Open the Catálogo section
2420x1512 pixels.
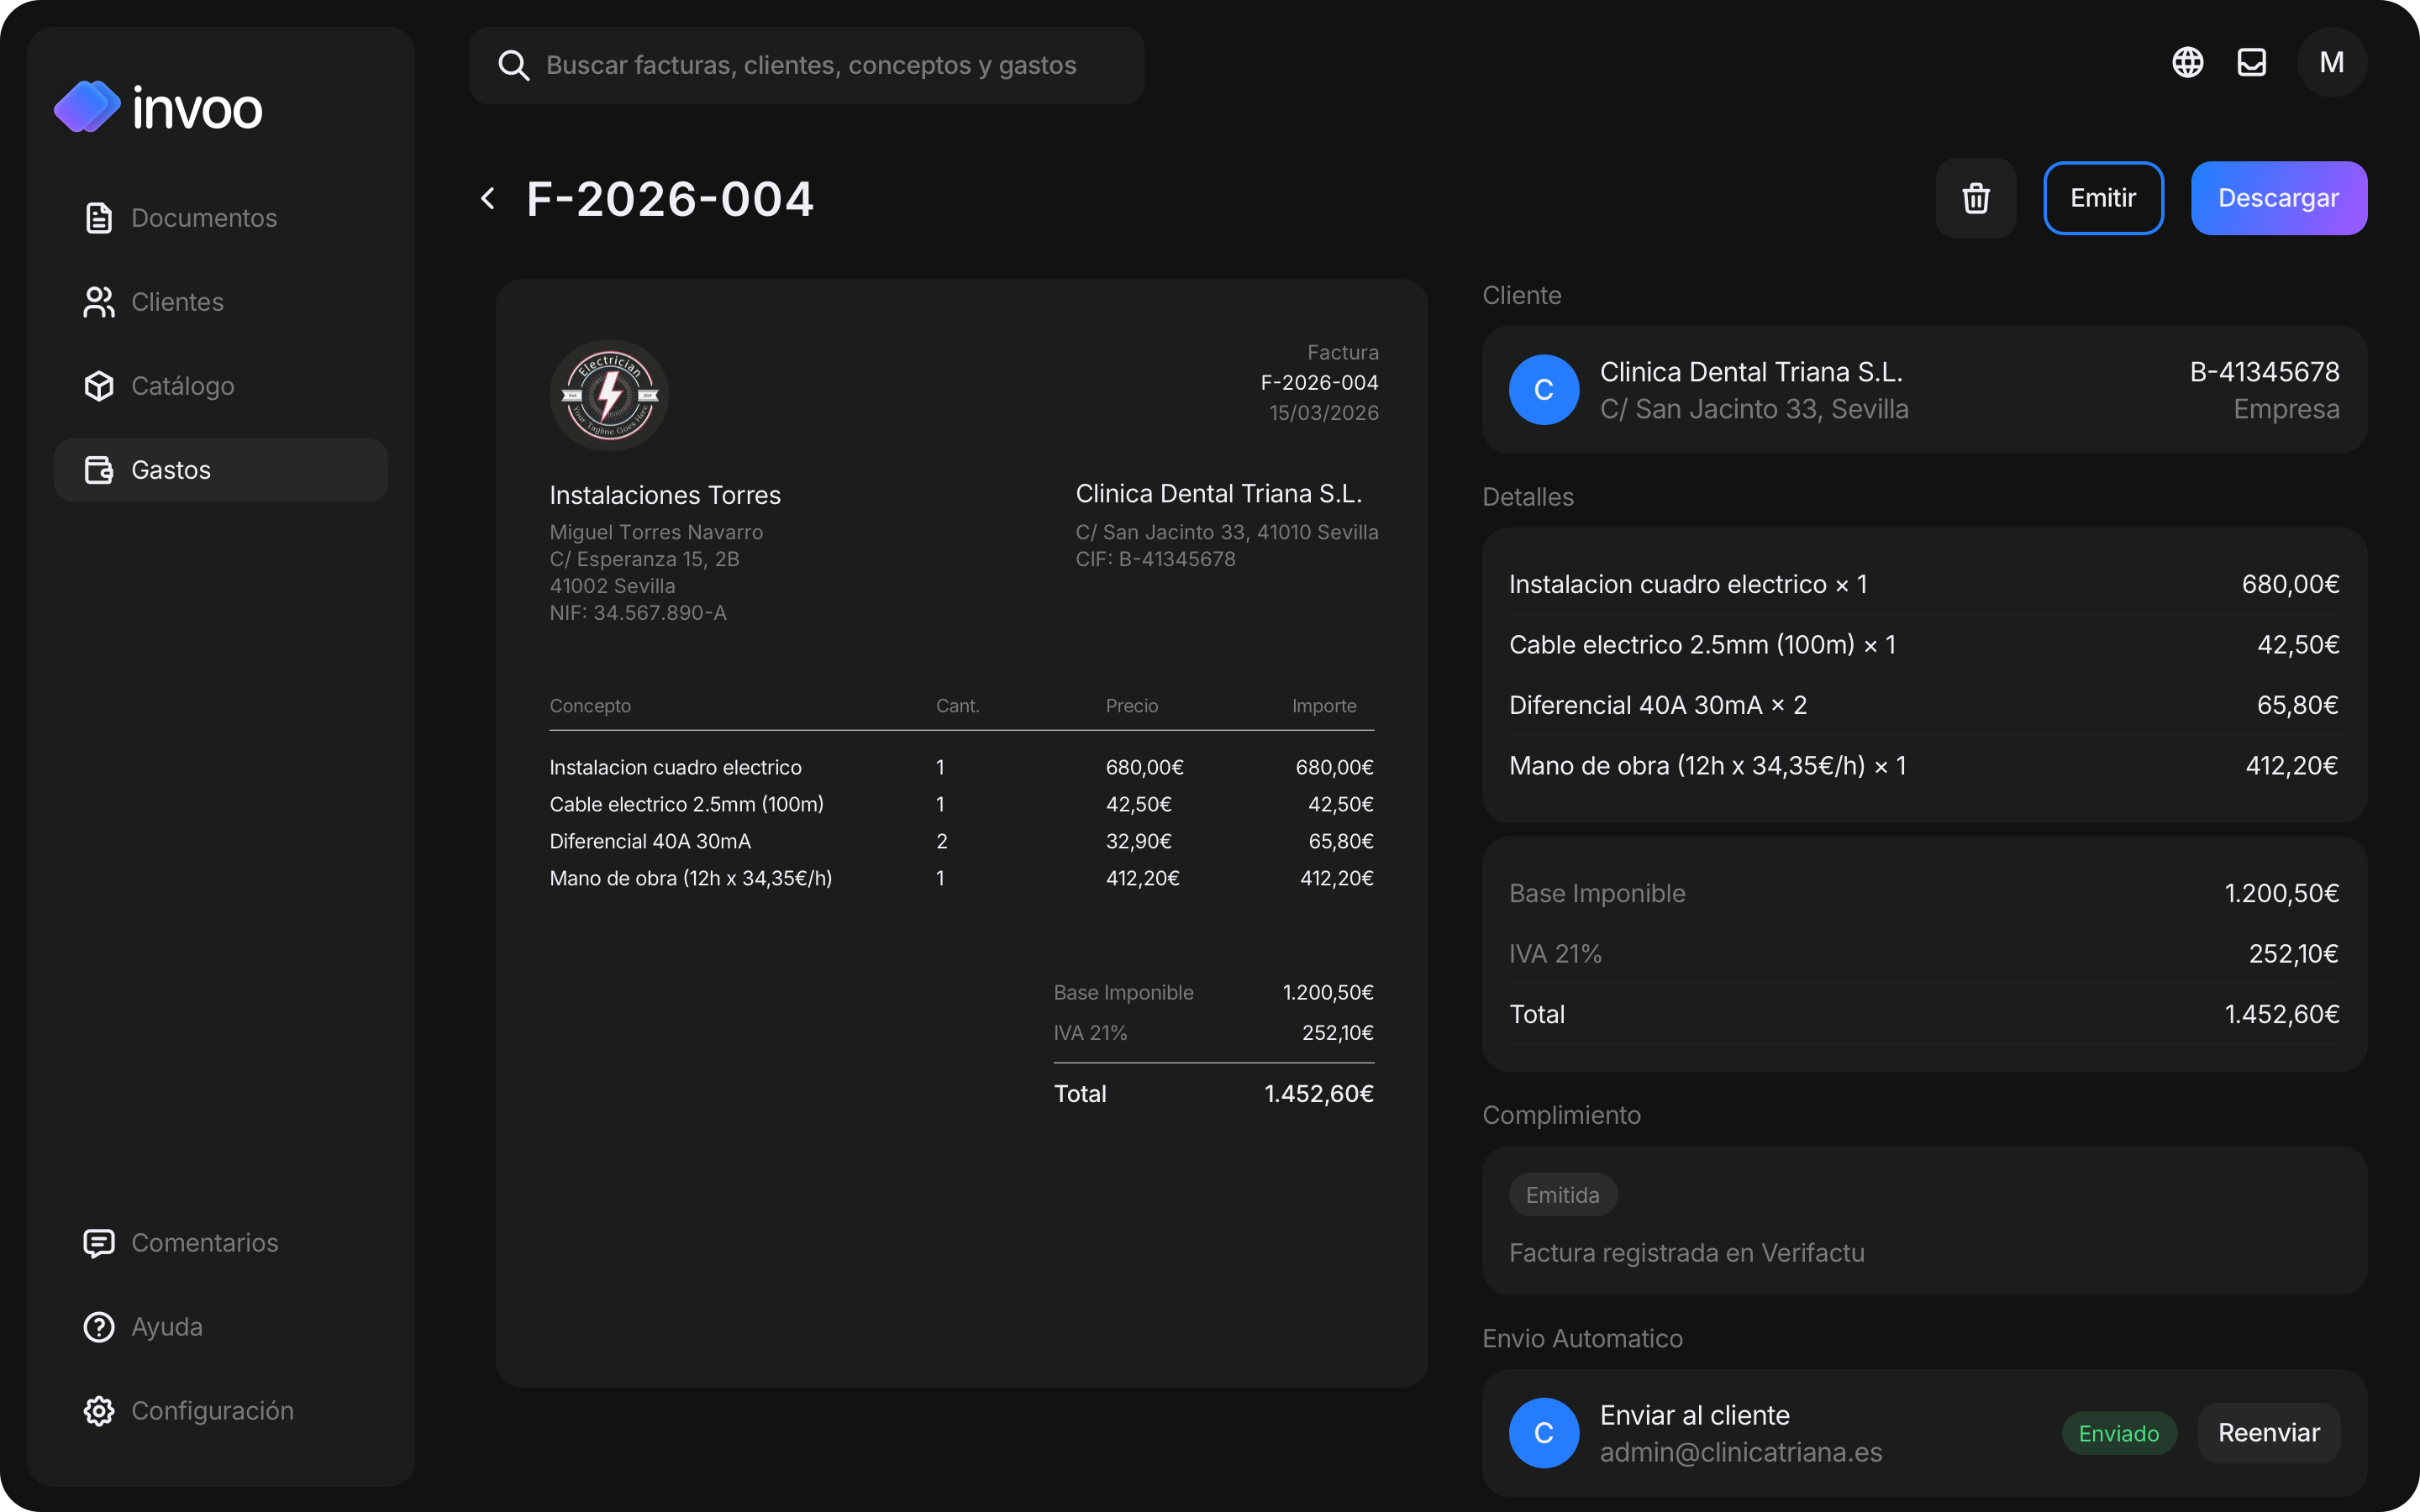(221, 386)
